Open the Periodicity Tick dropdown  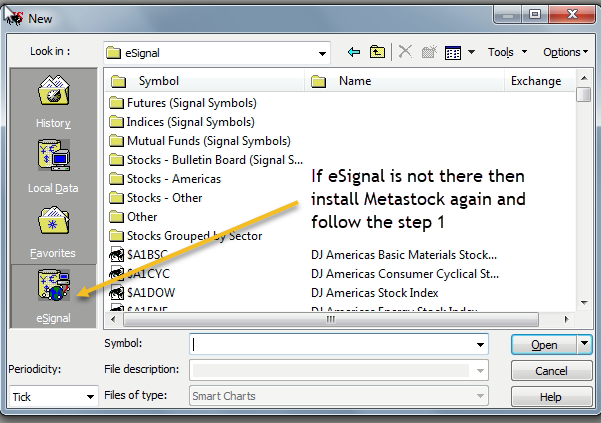coord(90,397)
